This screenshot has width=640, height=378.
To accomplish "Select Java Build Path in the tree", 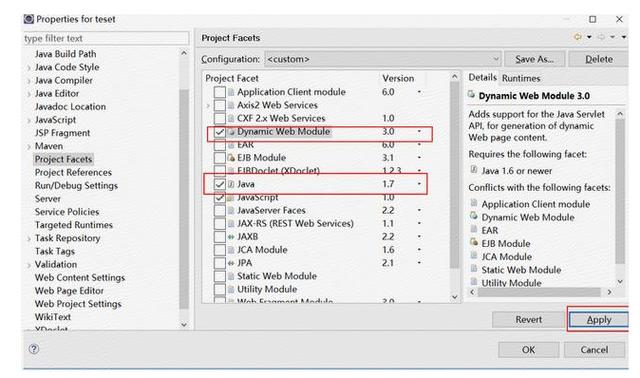I will [x=65, y=54].
